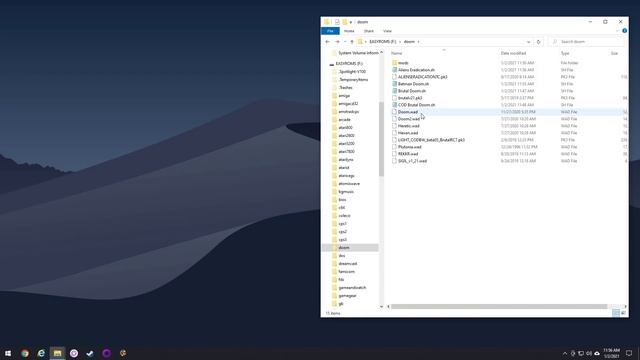The image size is (640, 360).
Task: Select the Heretic.wad file
Action: click(x=409, y=126)
